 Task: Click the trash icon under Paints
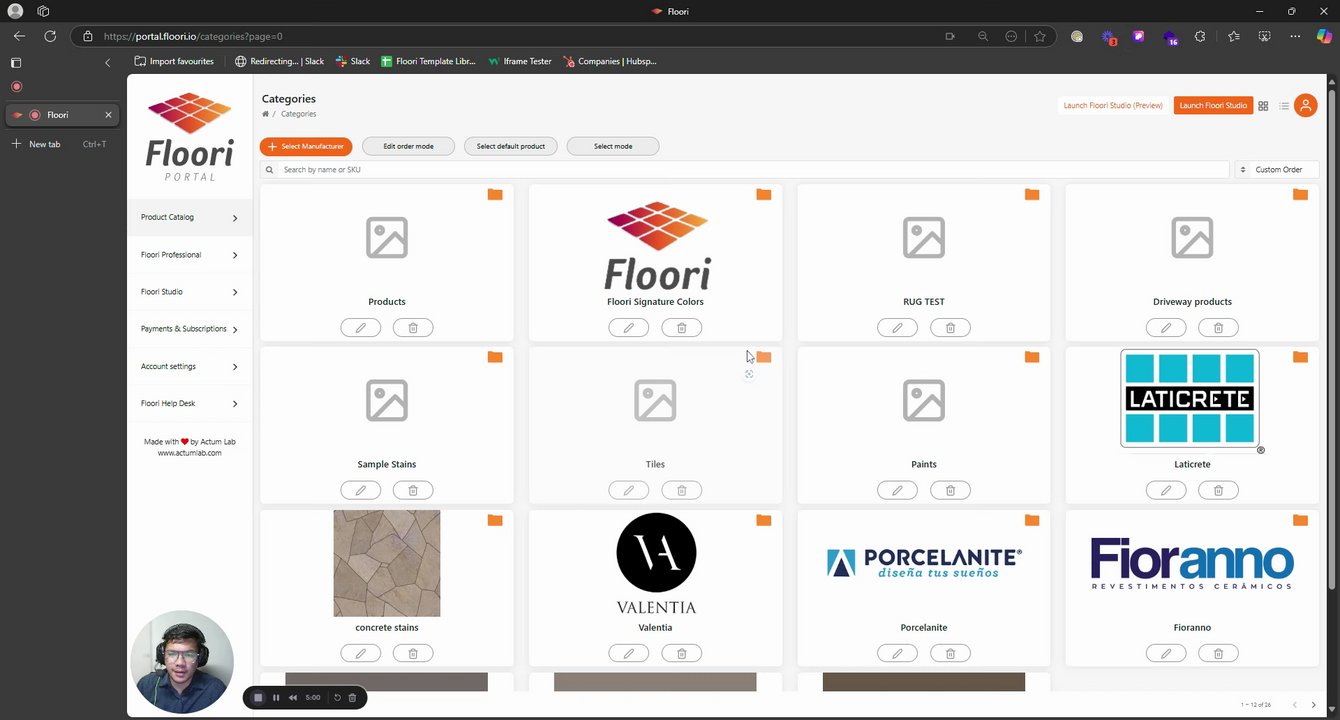tap(950, 491)
